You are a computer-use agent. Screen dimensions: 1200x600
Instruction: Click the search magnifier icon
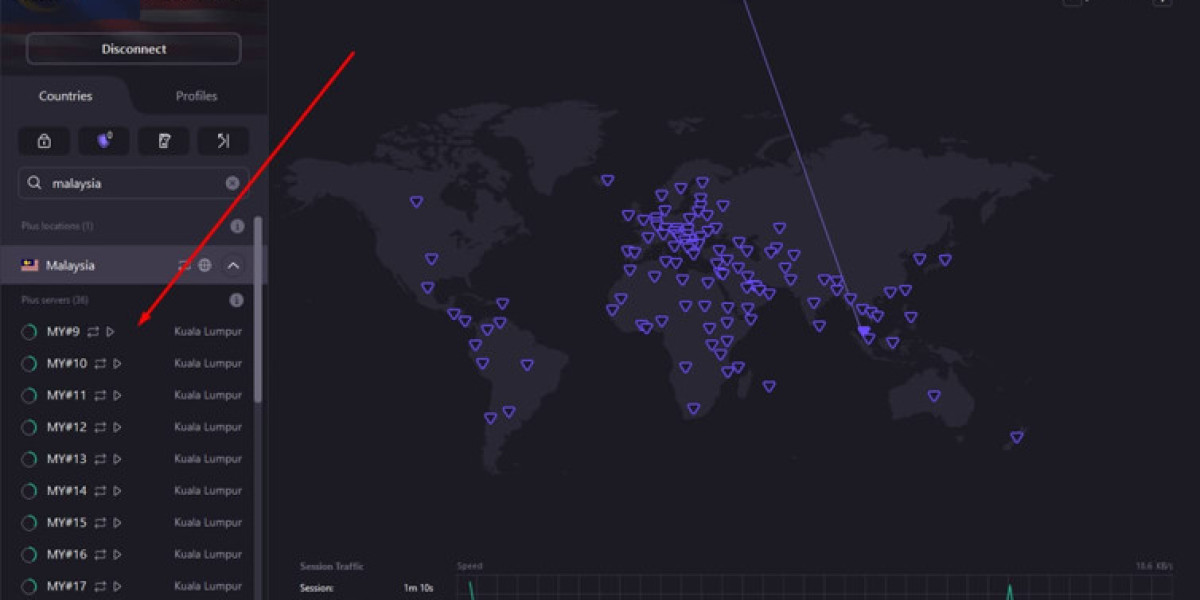[34, 183]
